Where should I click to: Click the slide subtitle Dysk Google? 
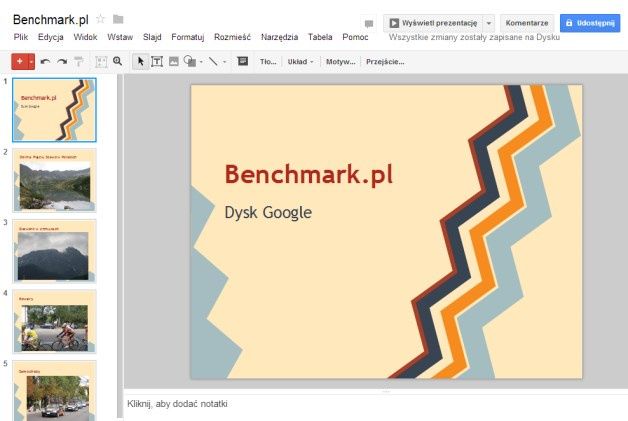point(268,212)
